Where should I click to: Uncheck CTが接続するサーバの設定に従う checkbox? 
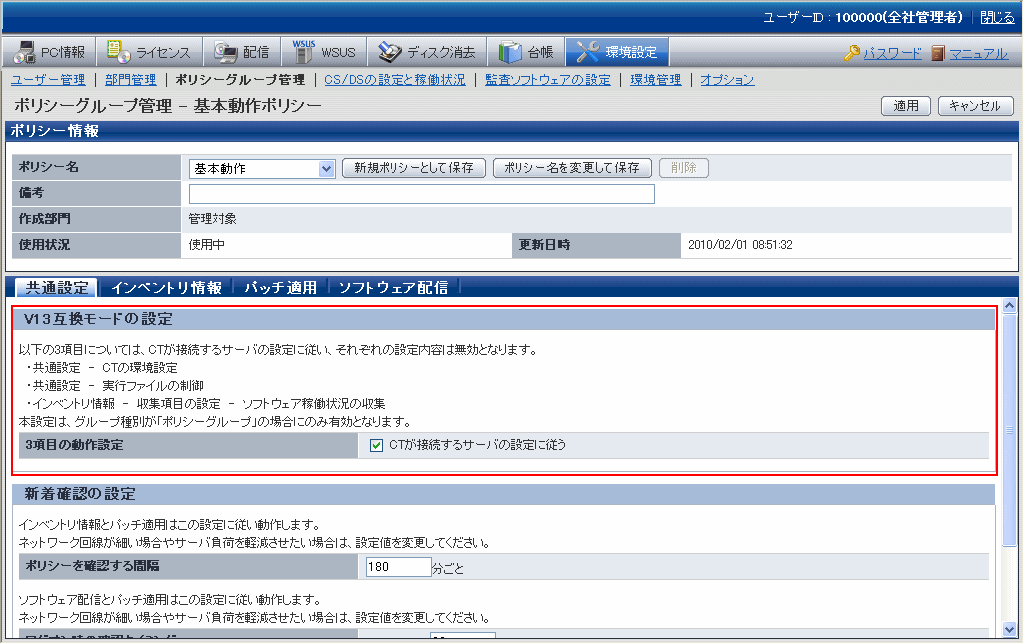[x=377, y=445]
